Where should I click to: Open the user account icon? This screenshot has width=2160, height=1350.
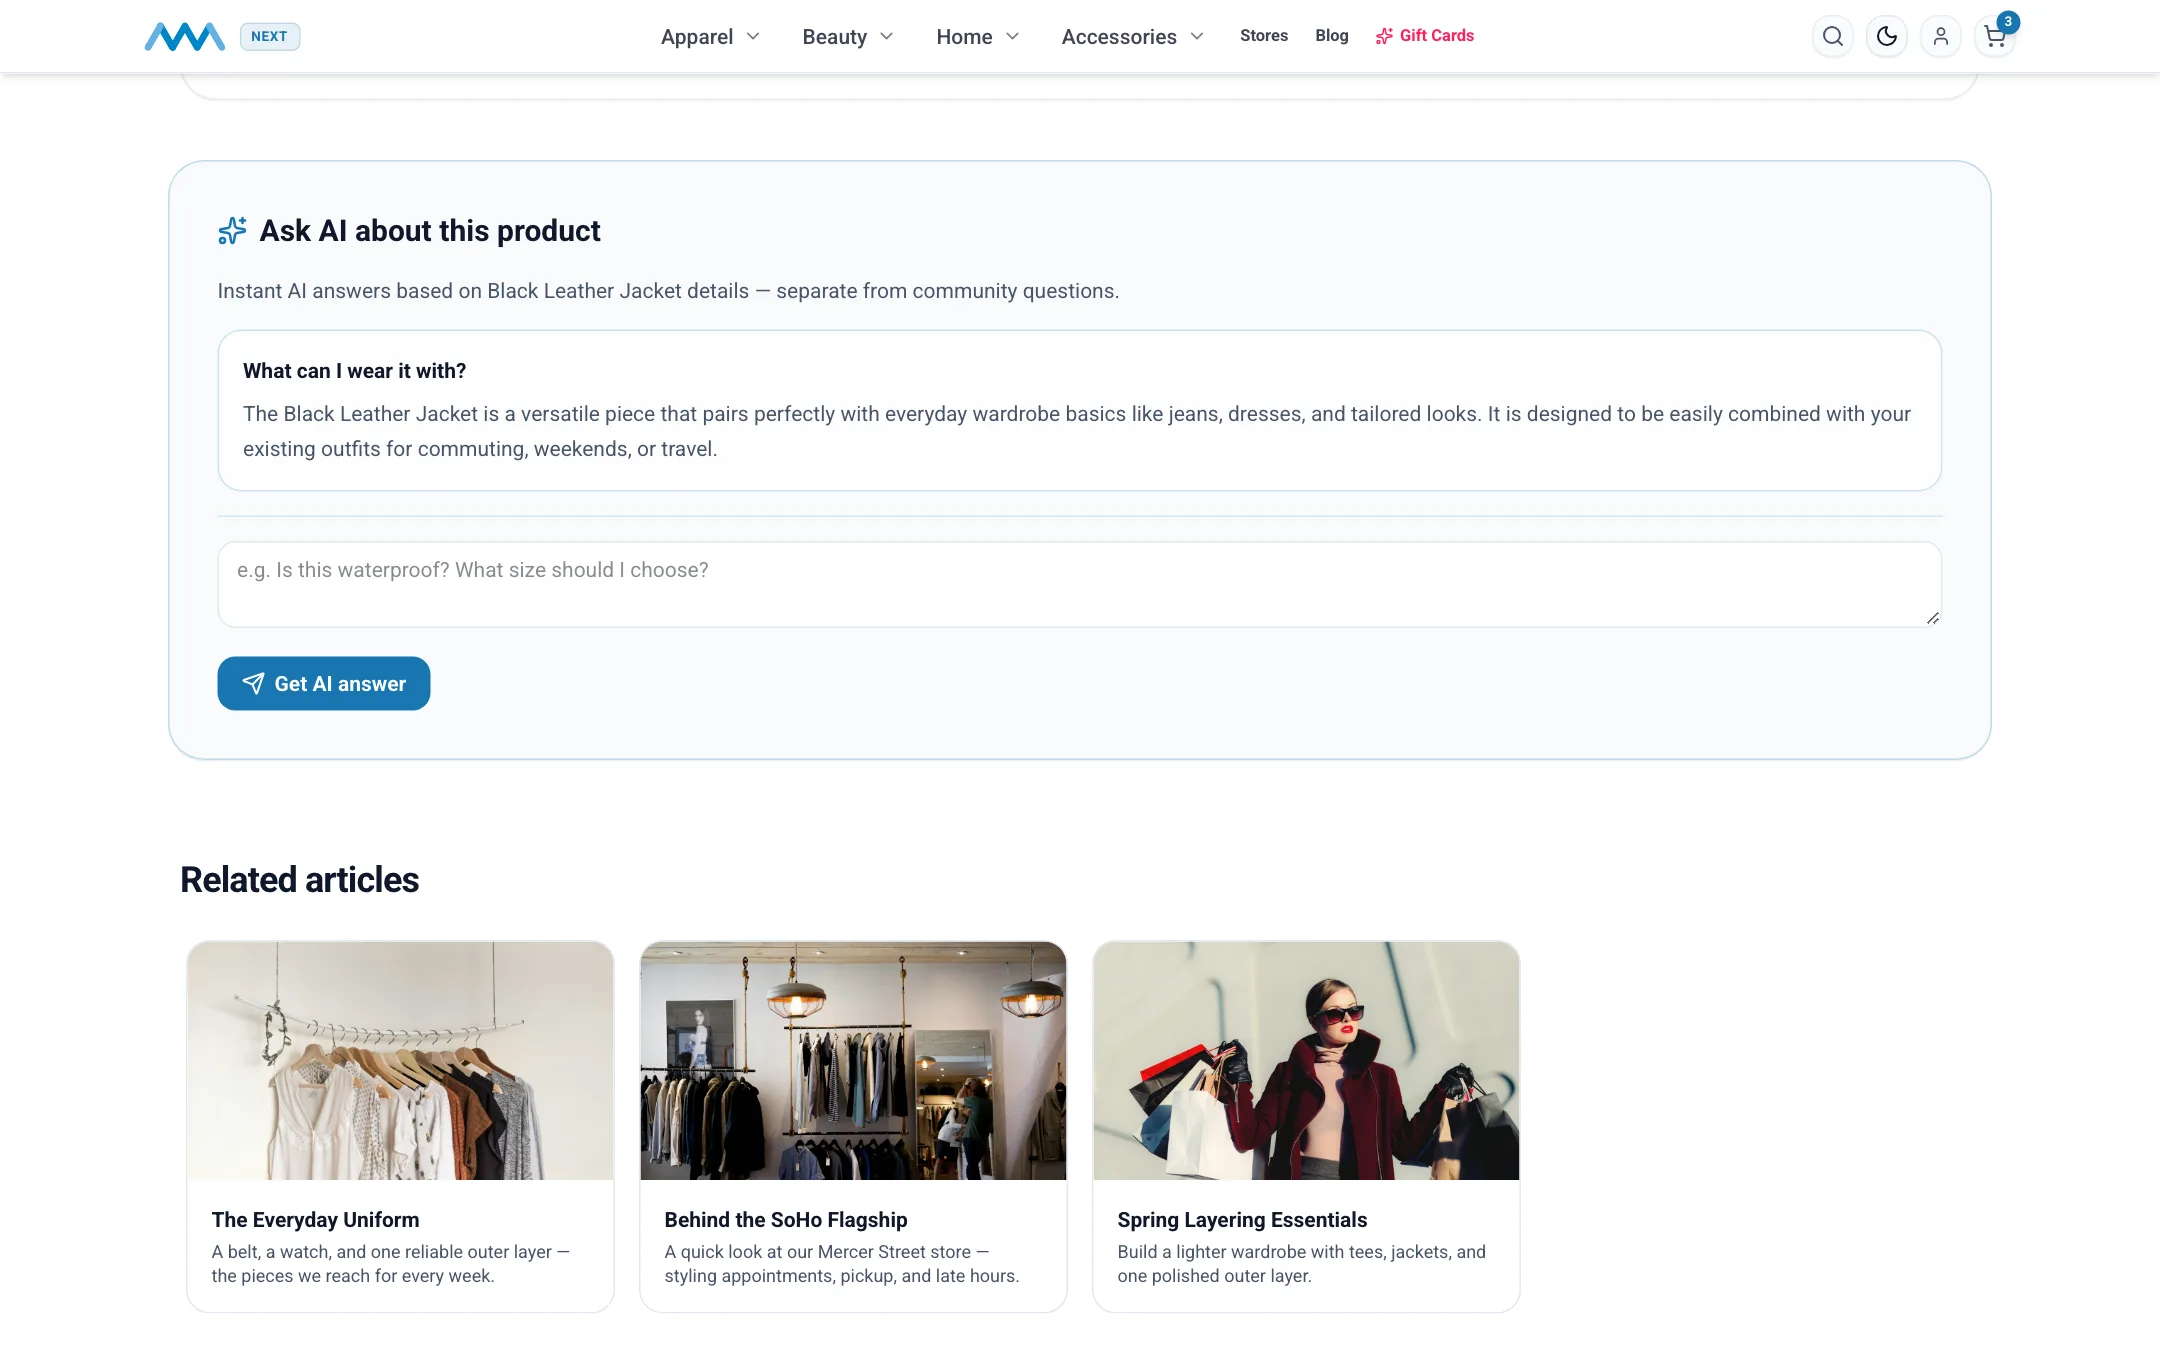1940,37
